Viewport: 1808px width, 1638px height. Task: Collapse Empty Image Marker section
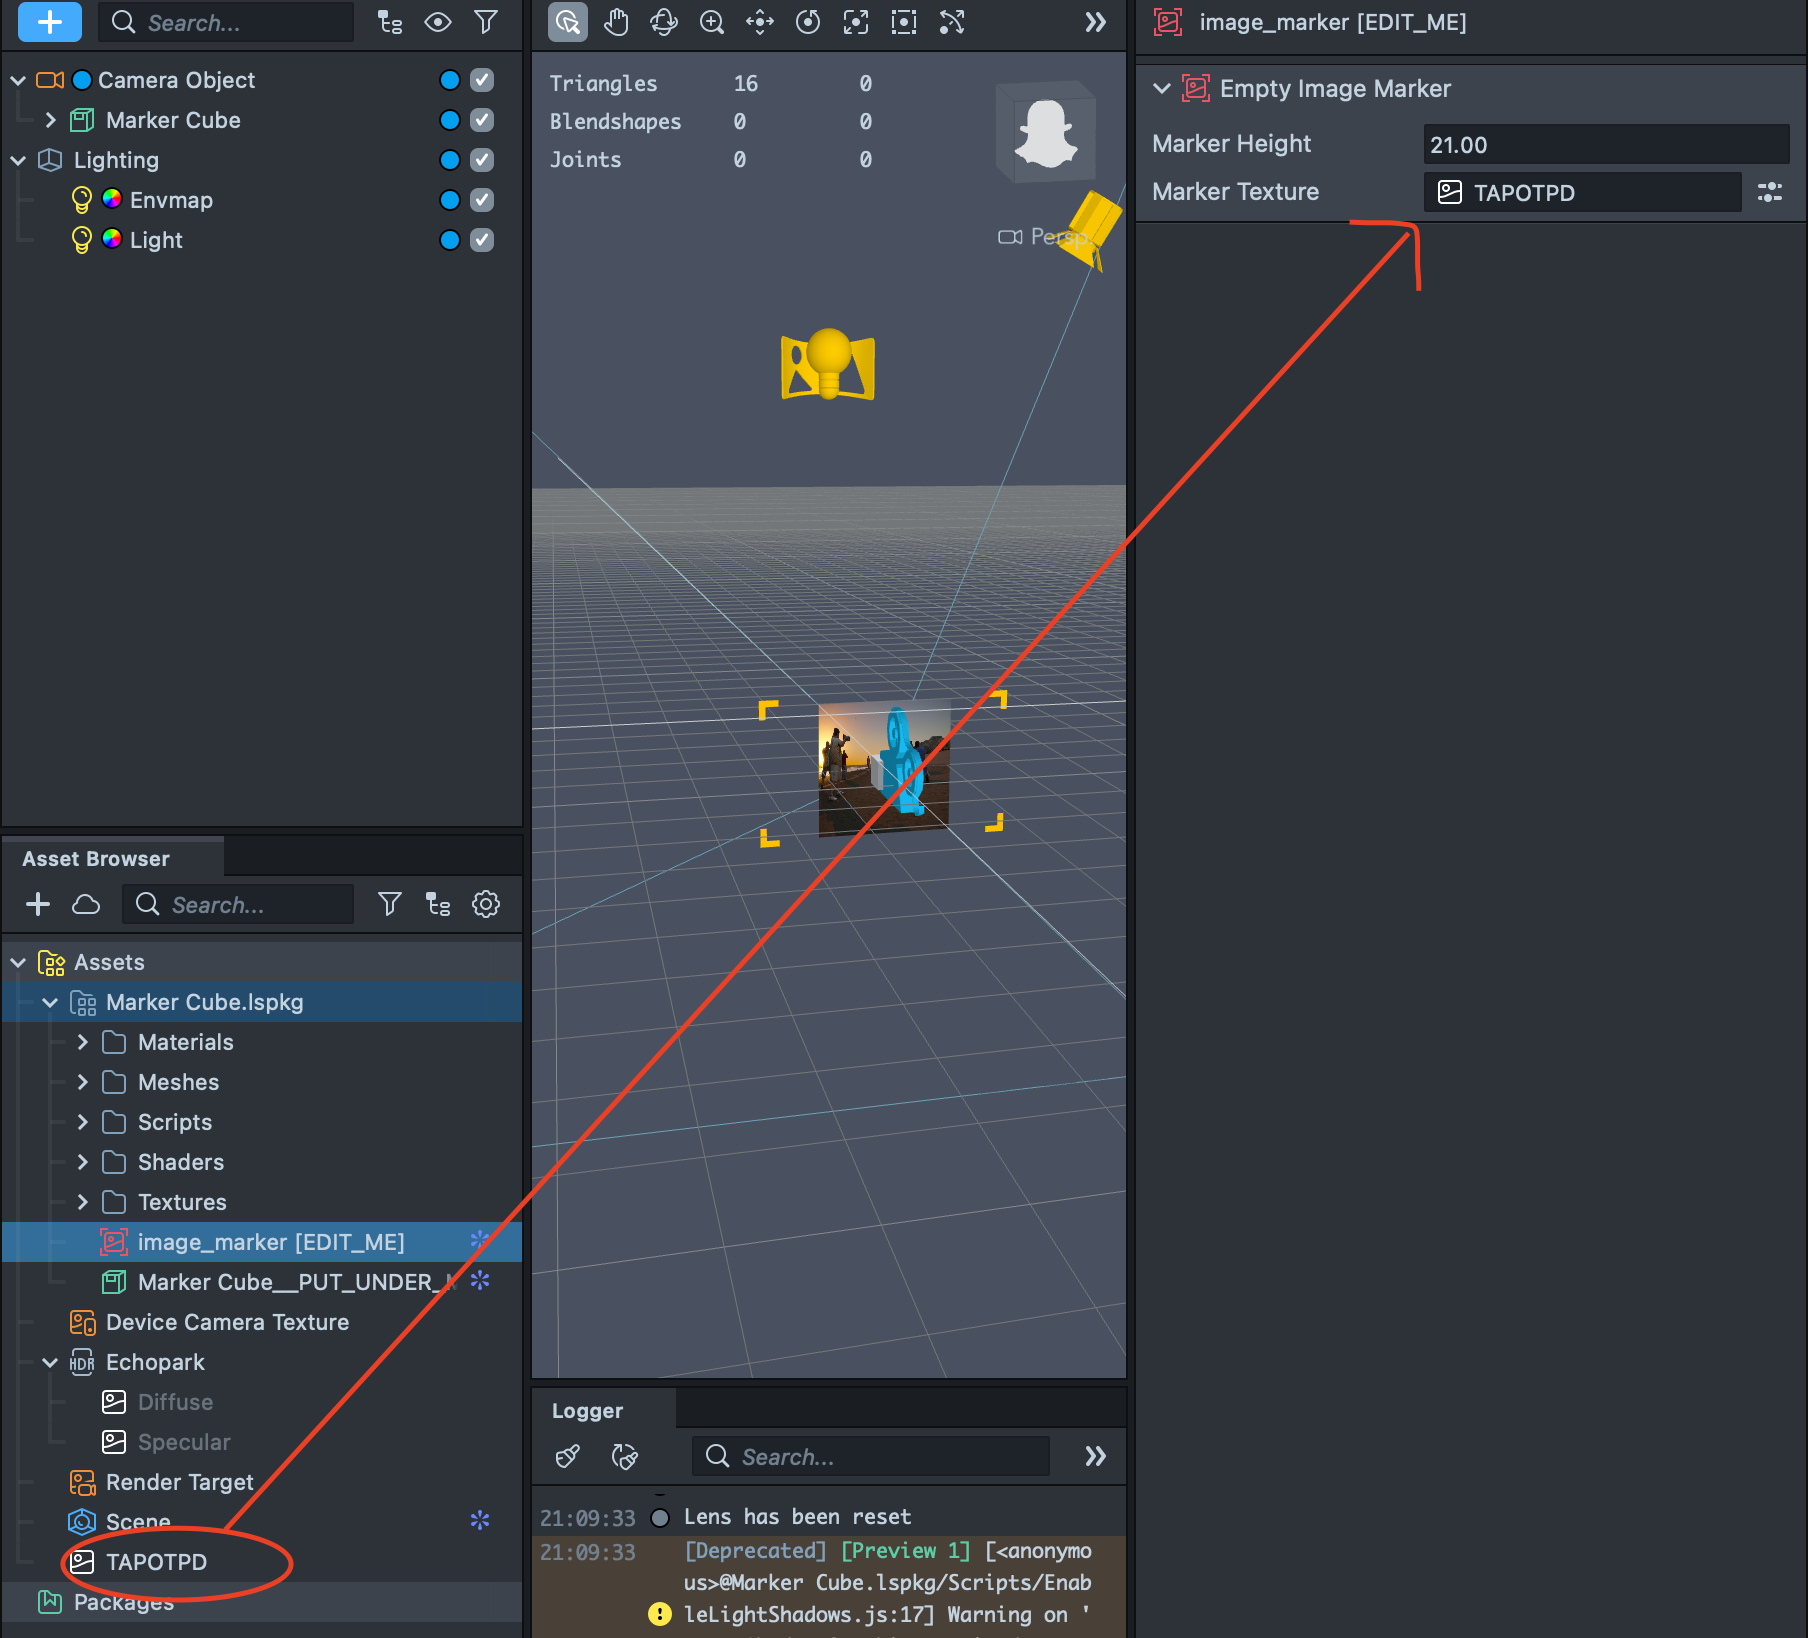[x=1162, y=88]
